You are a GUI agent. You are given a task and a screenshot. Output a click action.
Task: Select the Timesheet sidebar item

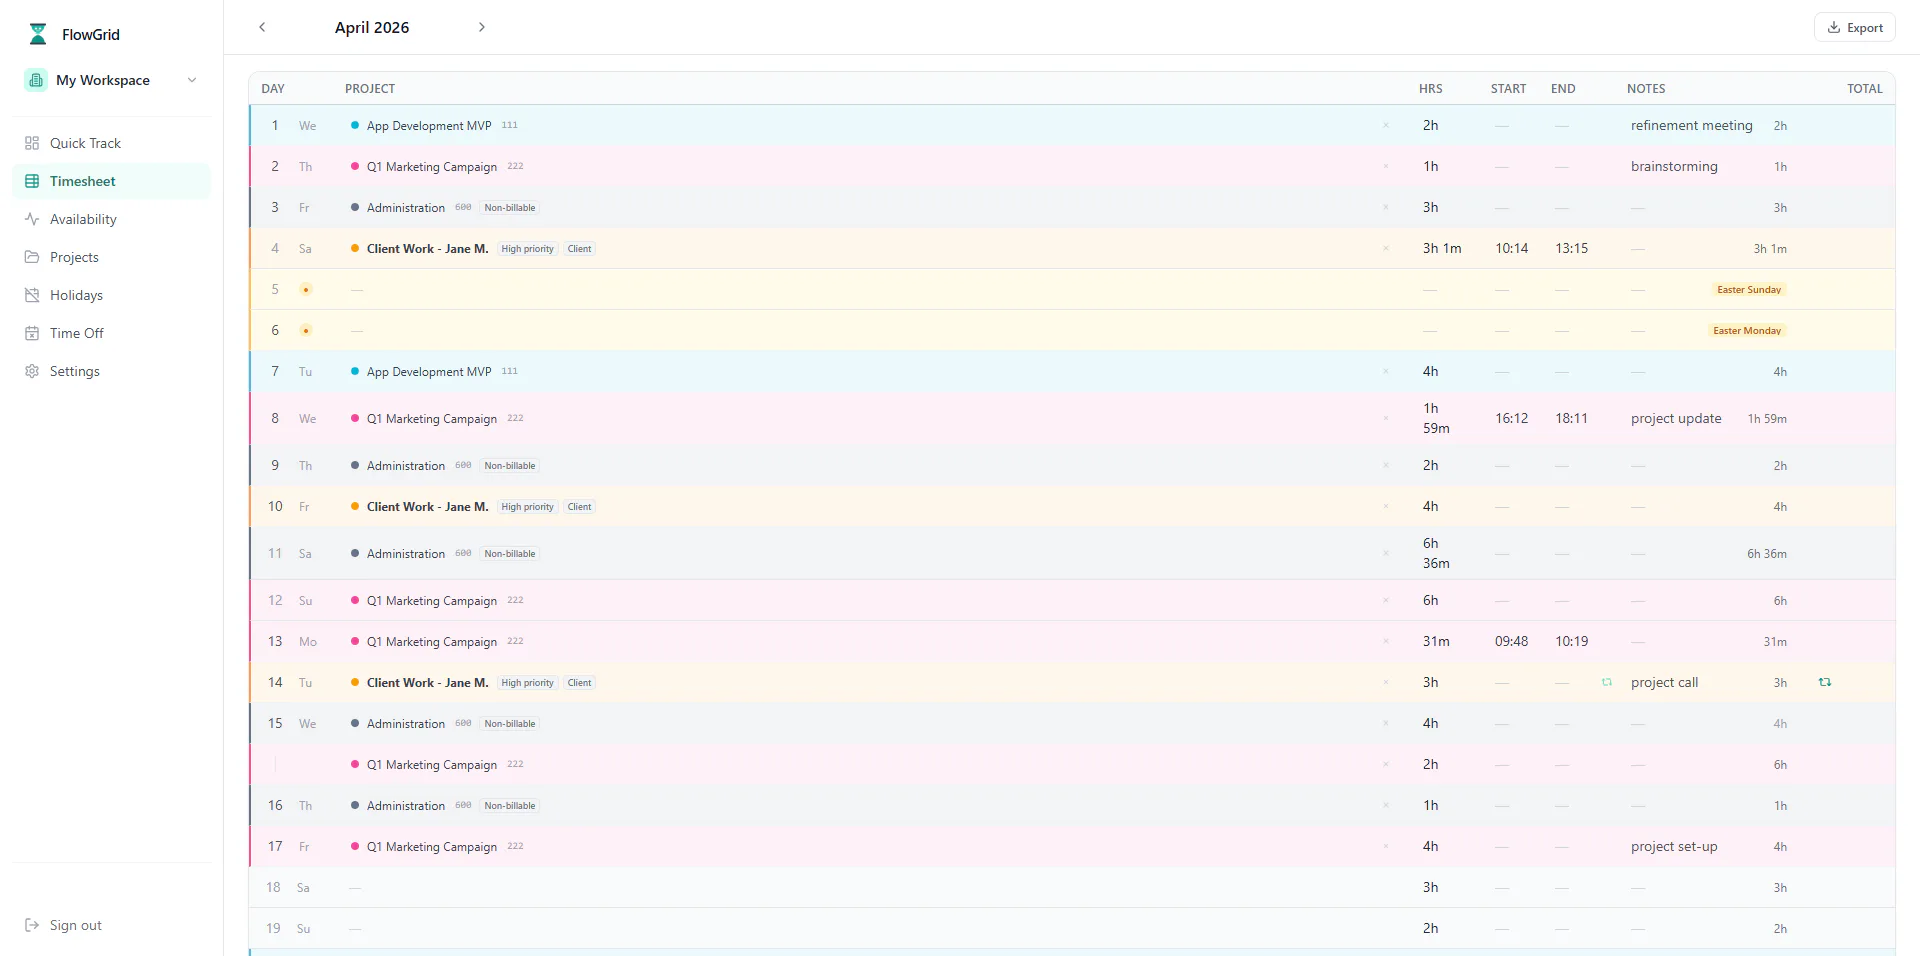click(111, 181)
